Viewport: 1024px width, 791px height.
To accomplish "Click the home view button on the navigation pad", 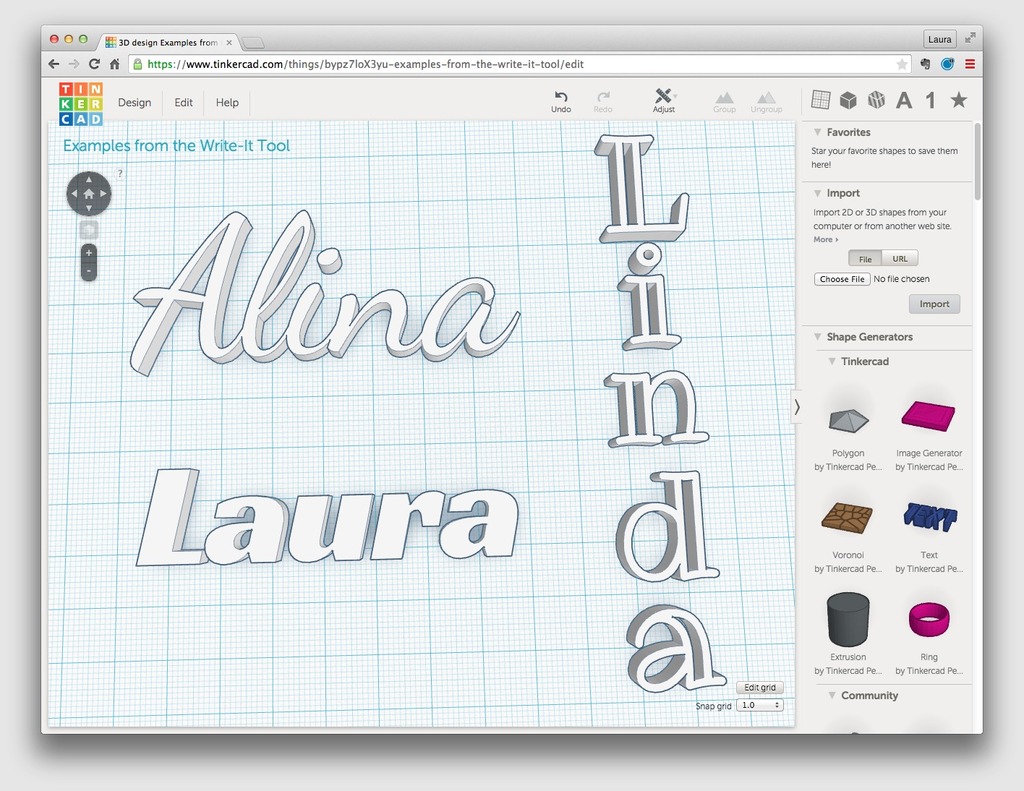I will 89,193.
